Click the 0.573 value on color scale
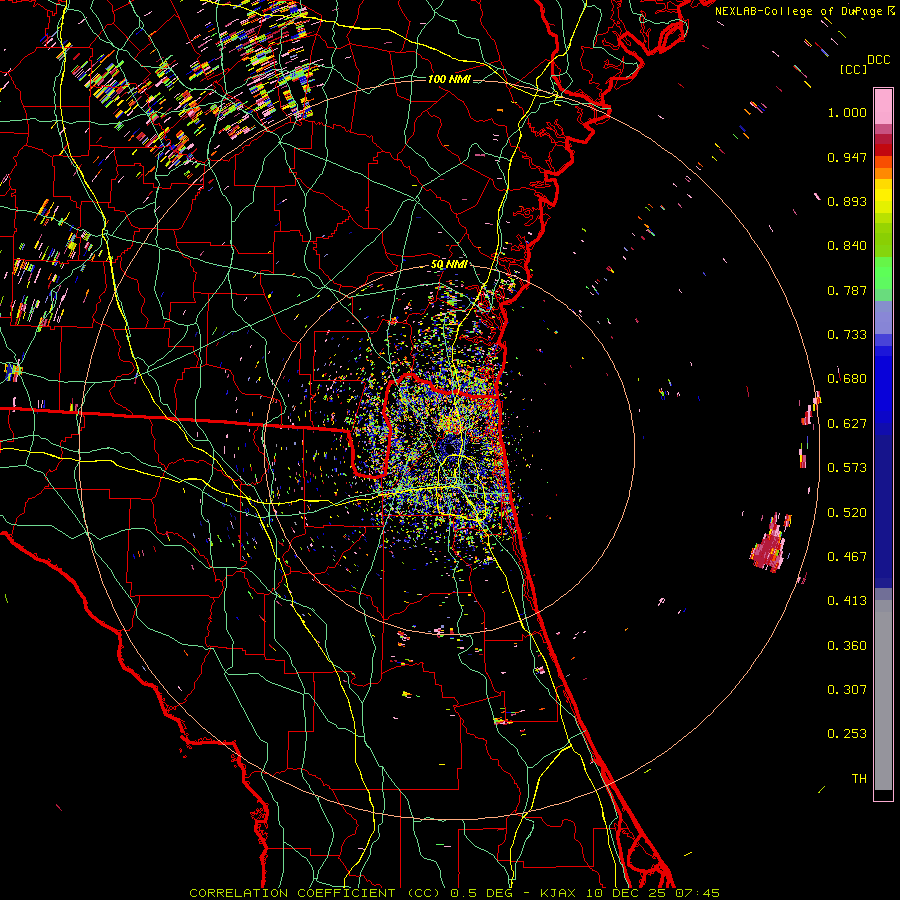This screenshot has height=900, width=900. [847, 468]
